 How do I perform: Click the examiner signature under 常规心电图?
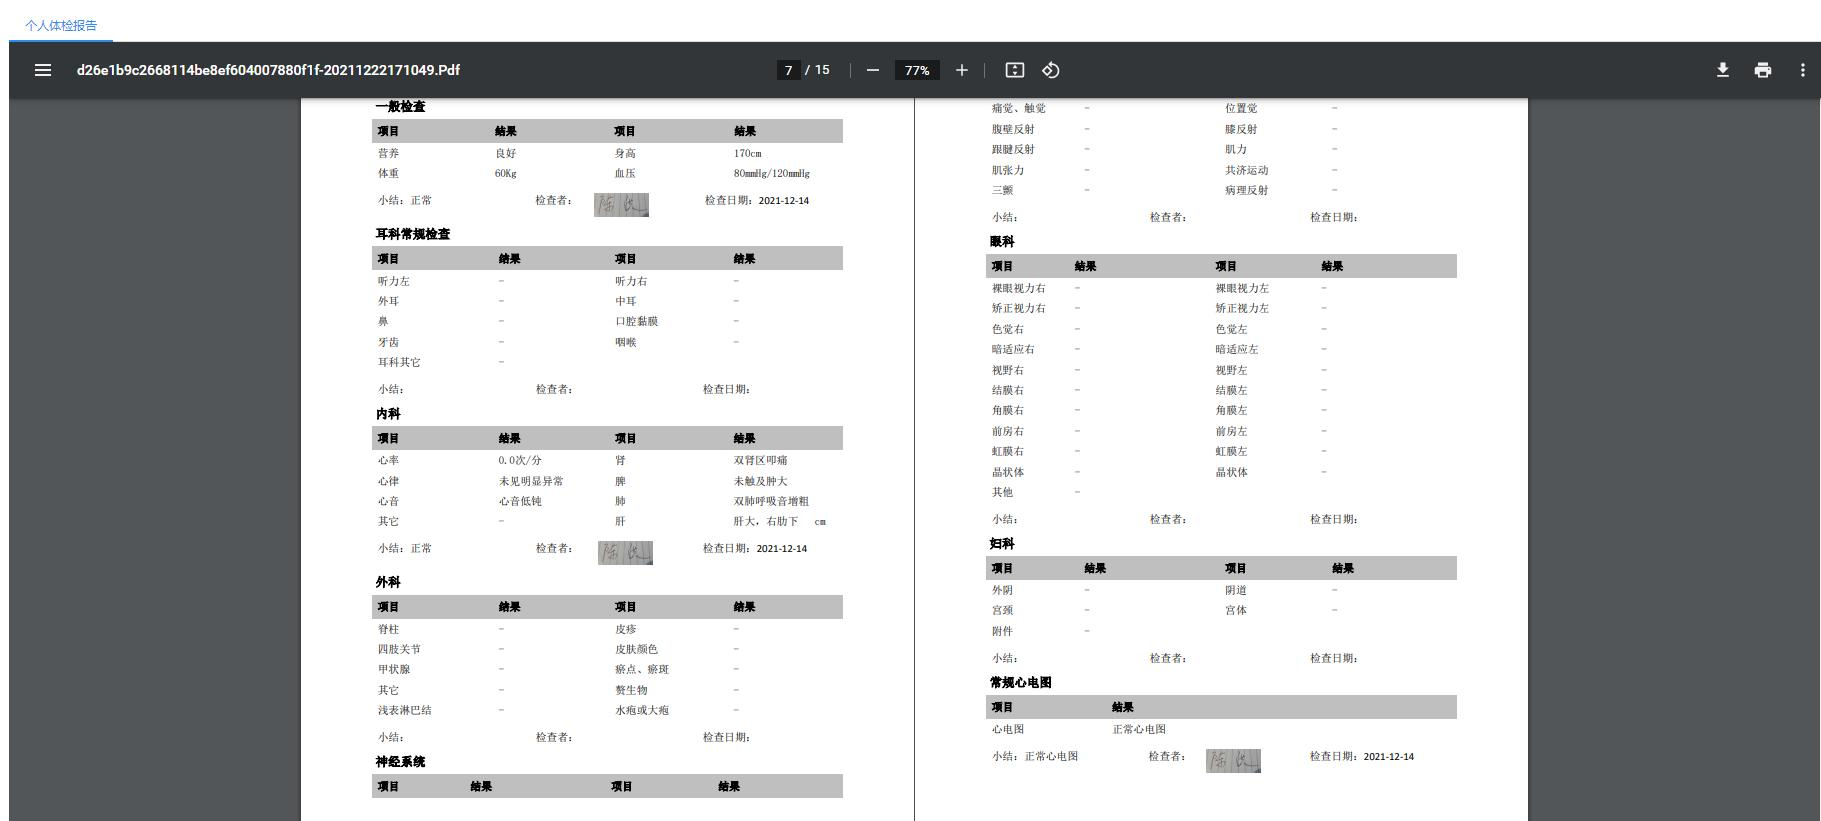tap(1233, 761)
